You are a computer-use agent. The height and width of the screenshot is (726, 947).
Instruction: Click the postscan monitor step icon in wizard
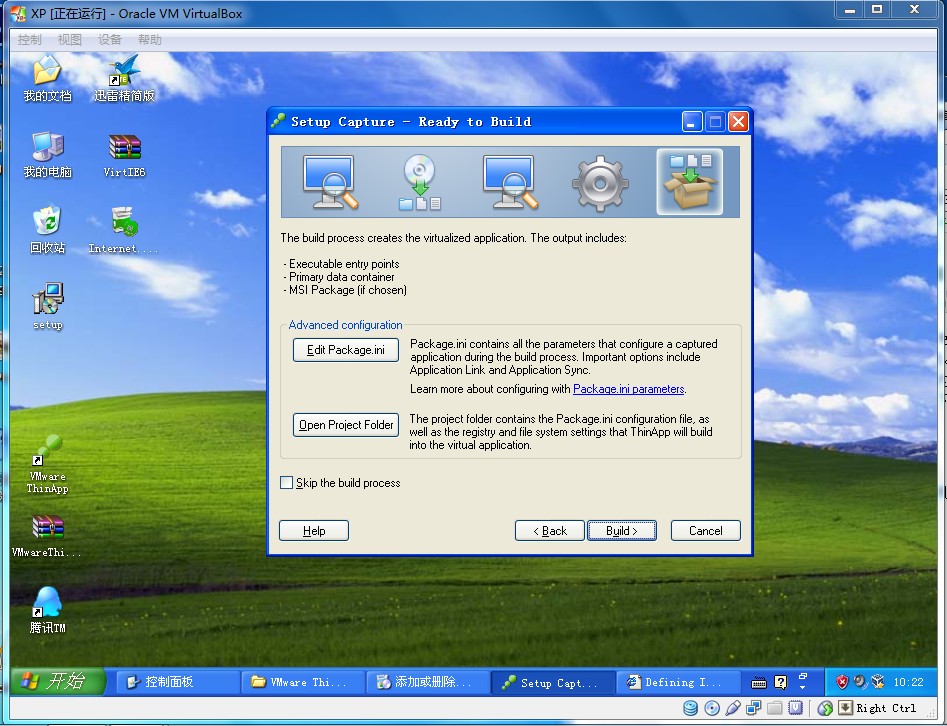510,182
